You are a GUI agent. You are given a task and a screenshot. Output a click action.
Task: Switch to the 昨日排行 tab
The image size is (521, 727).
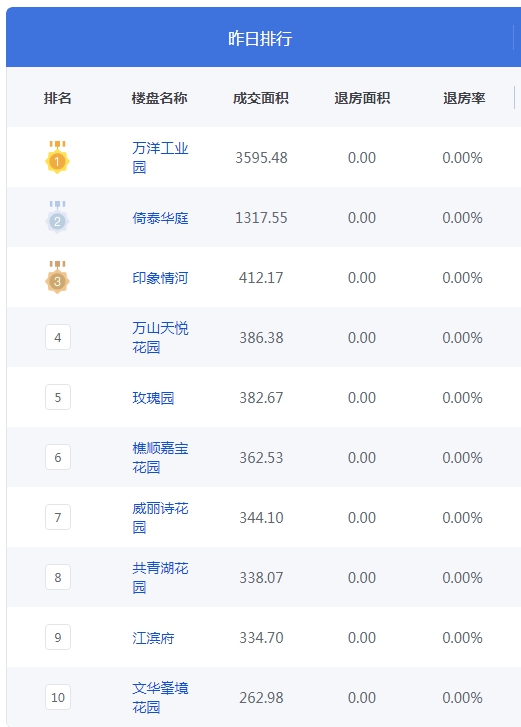click(260, 38)
